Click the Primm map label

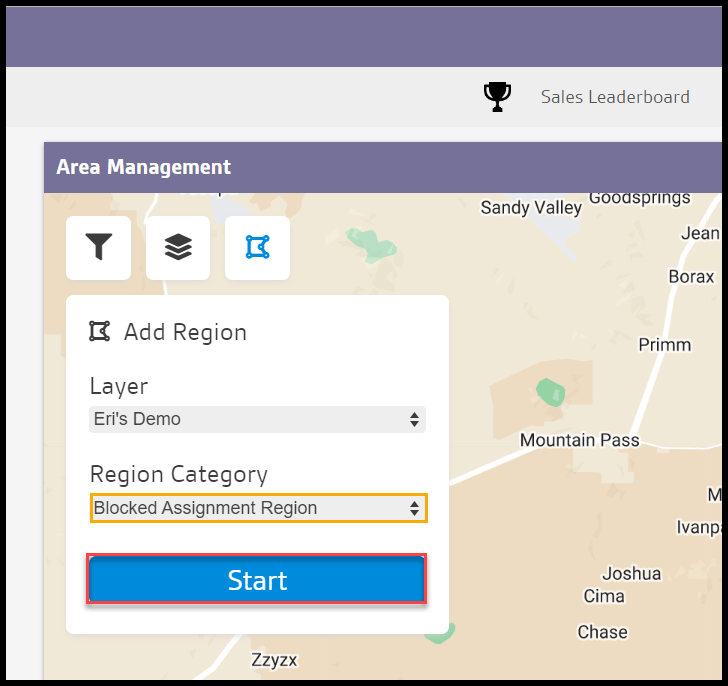pos(664,344)
